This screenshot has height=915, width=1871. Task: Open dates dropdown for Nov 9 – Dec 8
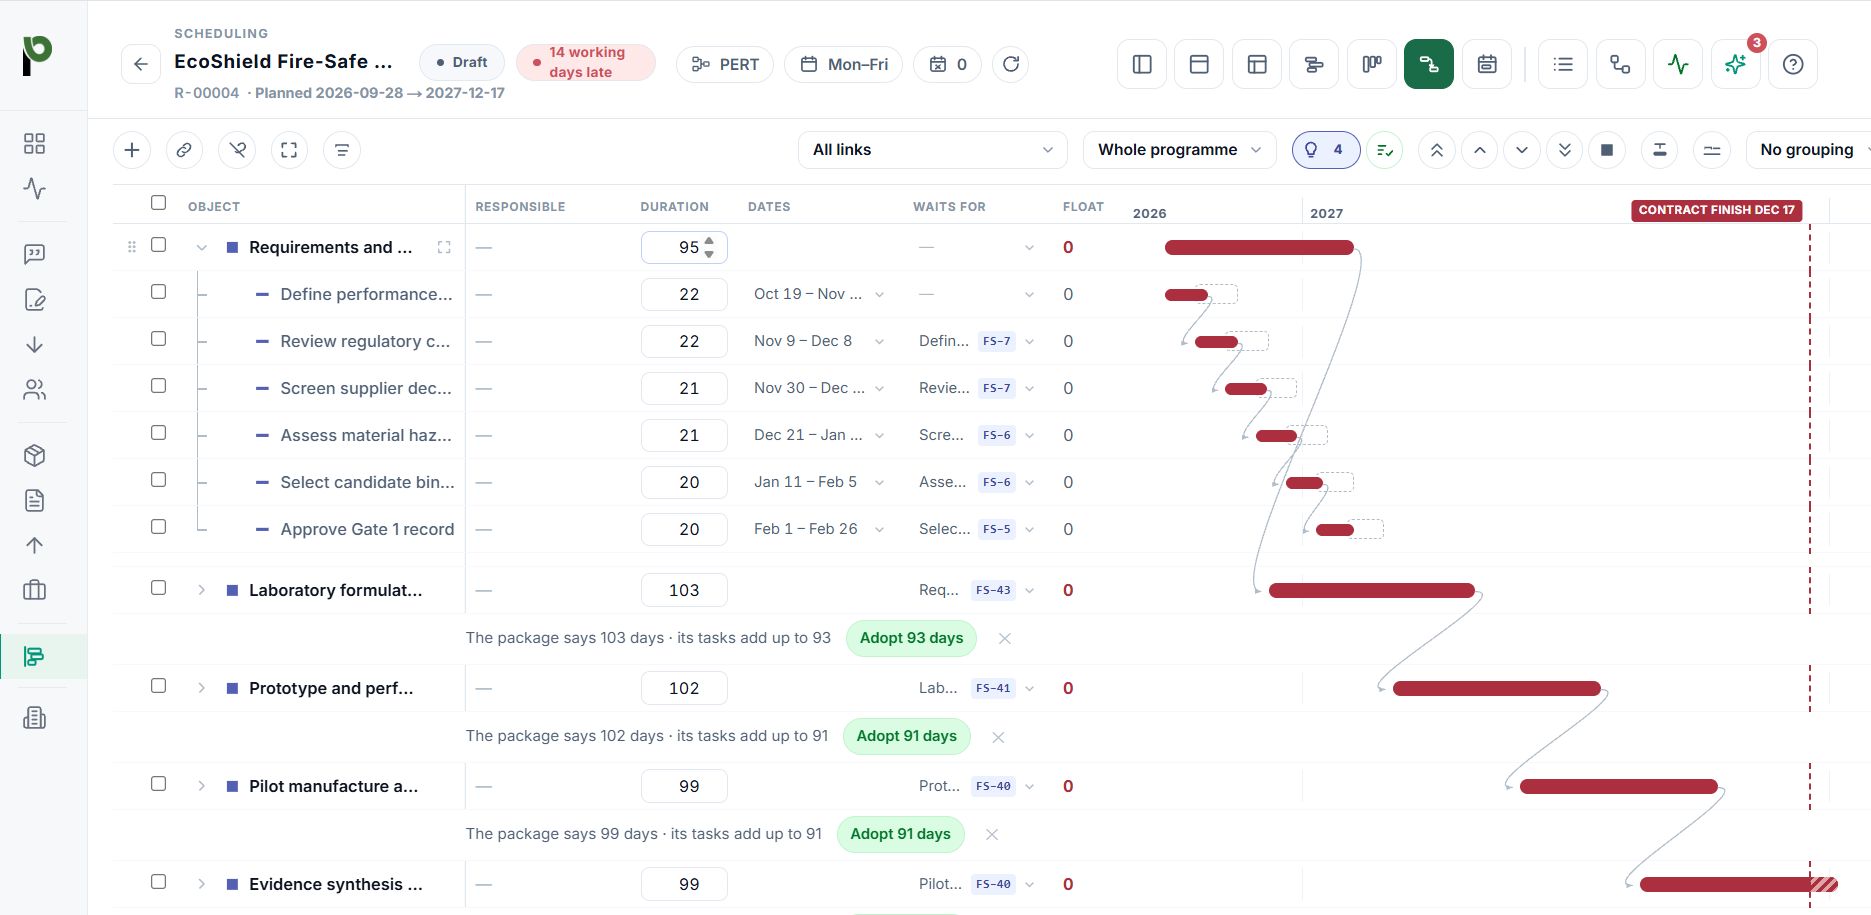click(879, 342)
